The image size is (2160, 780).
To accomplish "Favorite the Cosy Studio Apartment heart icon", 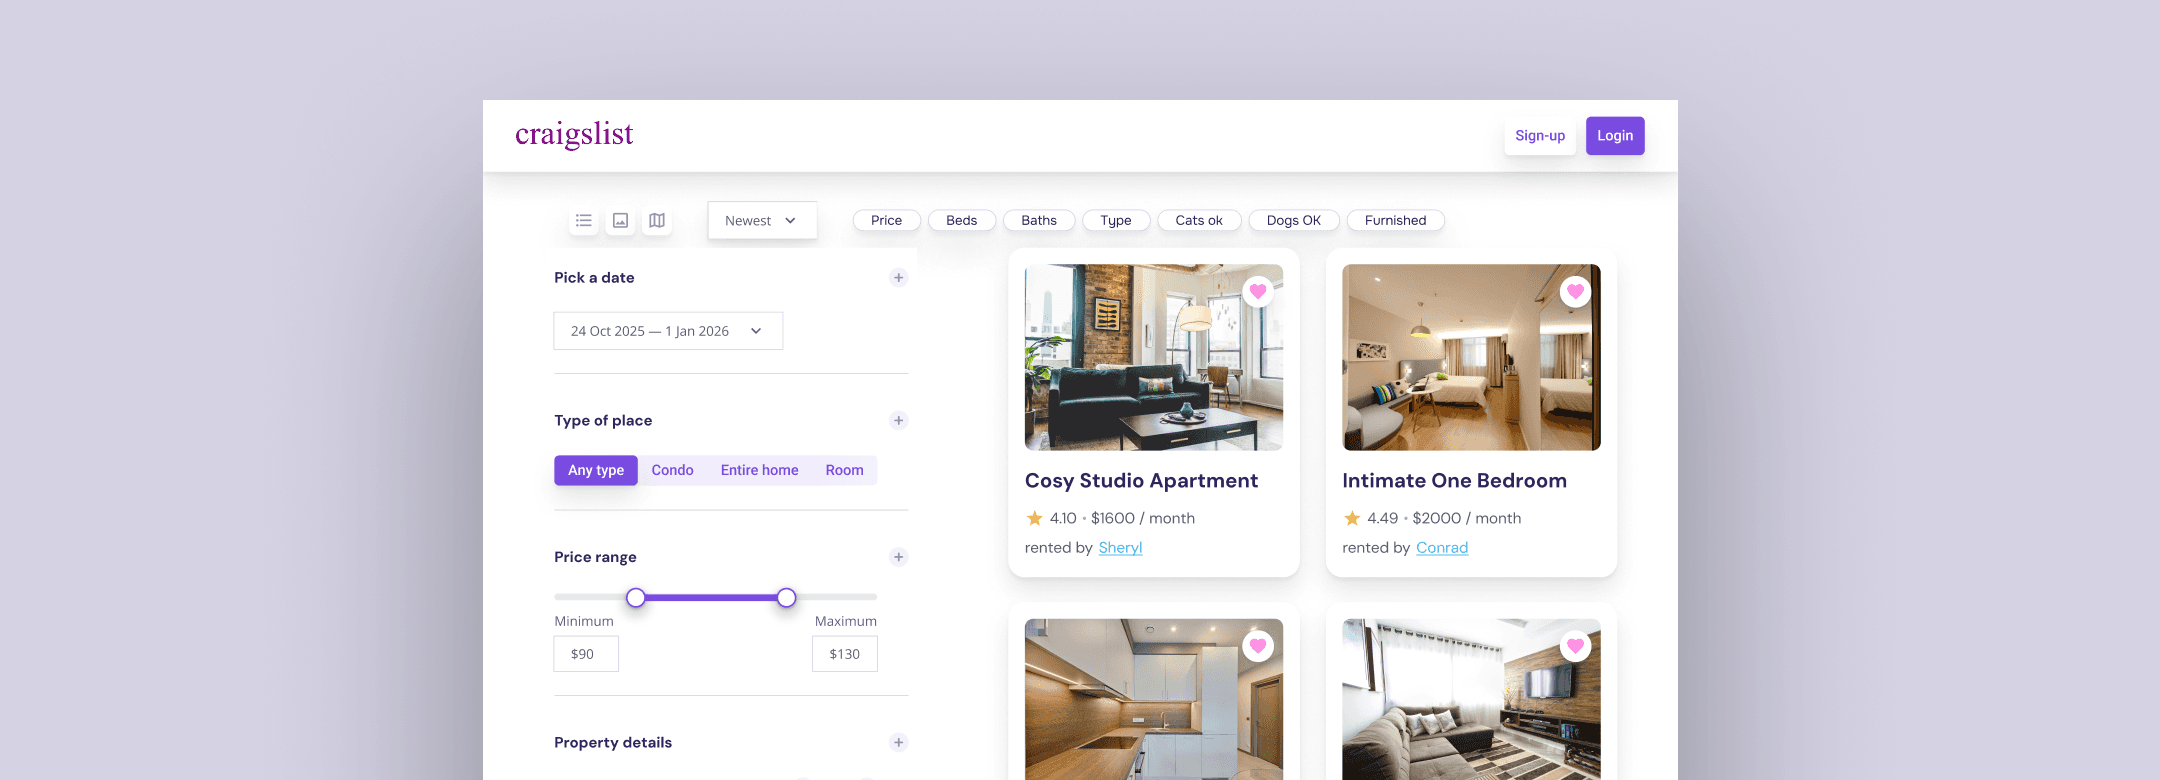I will tap(1258, 291).
